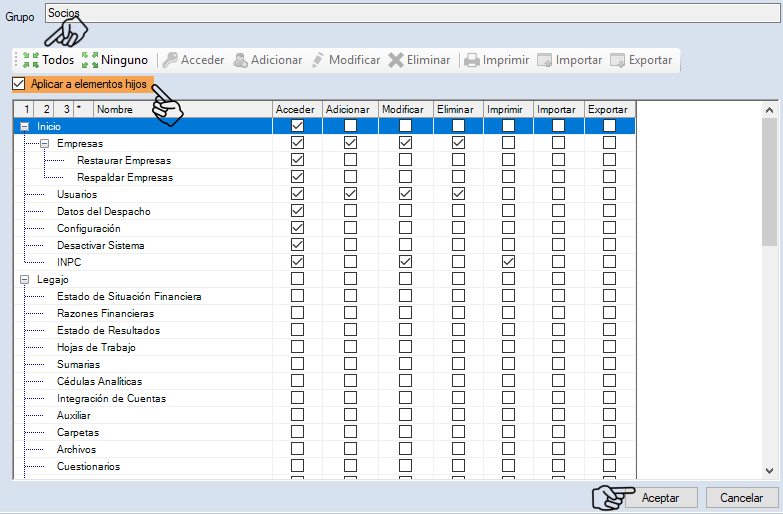Select level 2 column header tab
Image resolution: width=783 pixels, height=514 pixels.
click(x=45, y=109)
